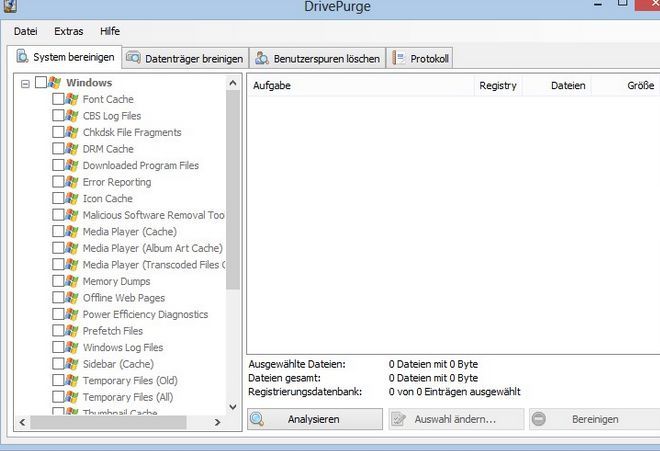Sort by the Dateien column header

[x=557, y=85]
